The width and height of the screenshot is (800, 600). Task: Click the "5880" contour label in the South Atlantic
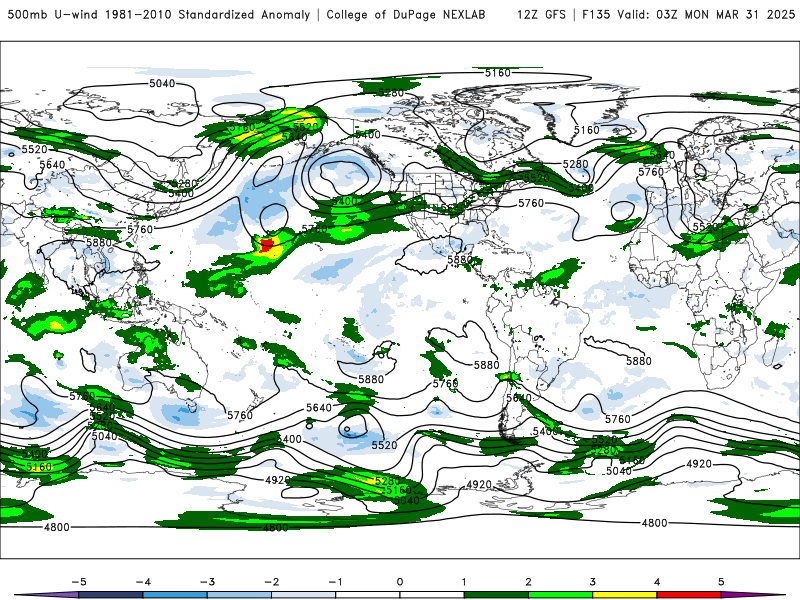click(x=639, y=361)
